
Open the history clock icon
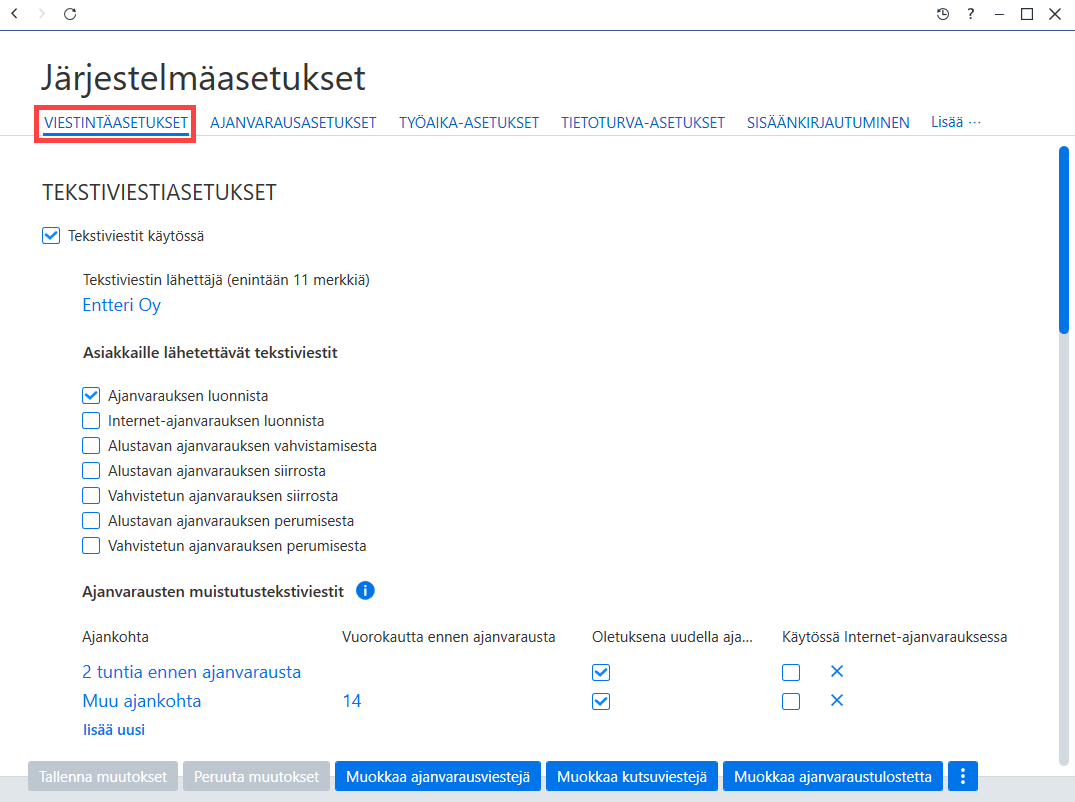pyautogui.click(x=943, y=14)
